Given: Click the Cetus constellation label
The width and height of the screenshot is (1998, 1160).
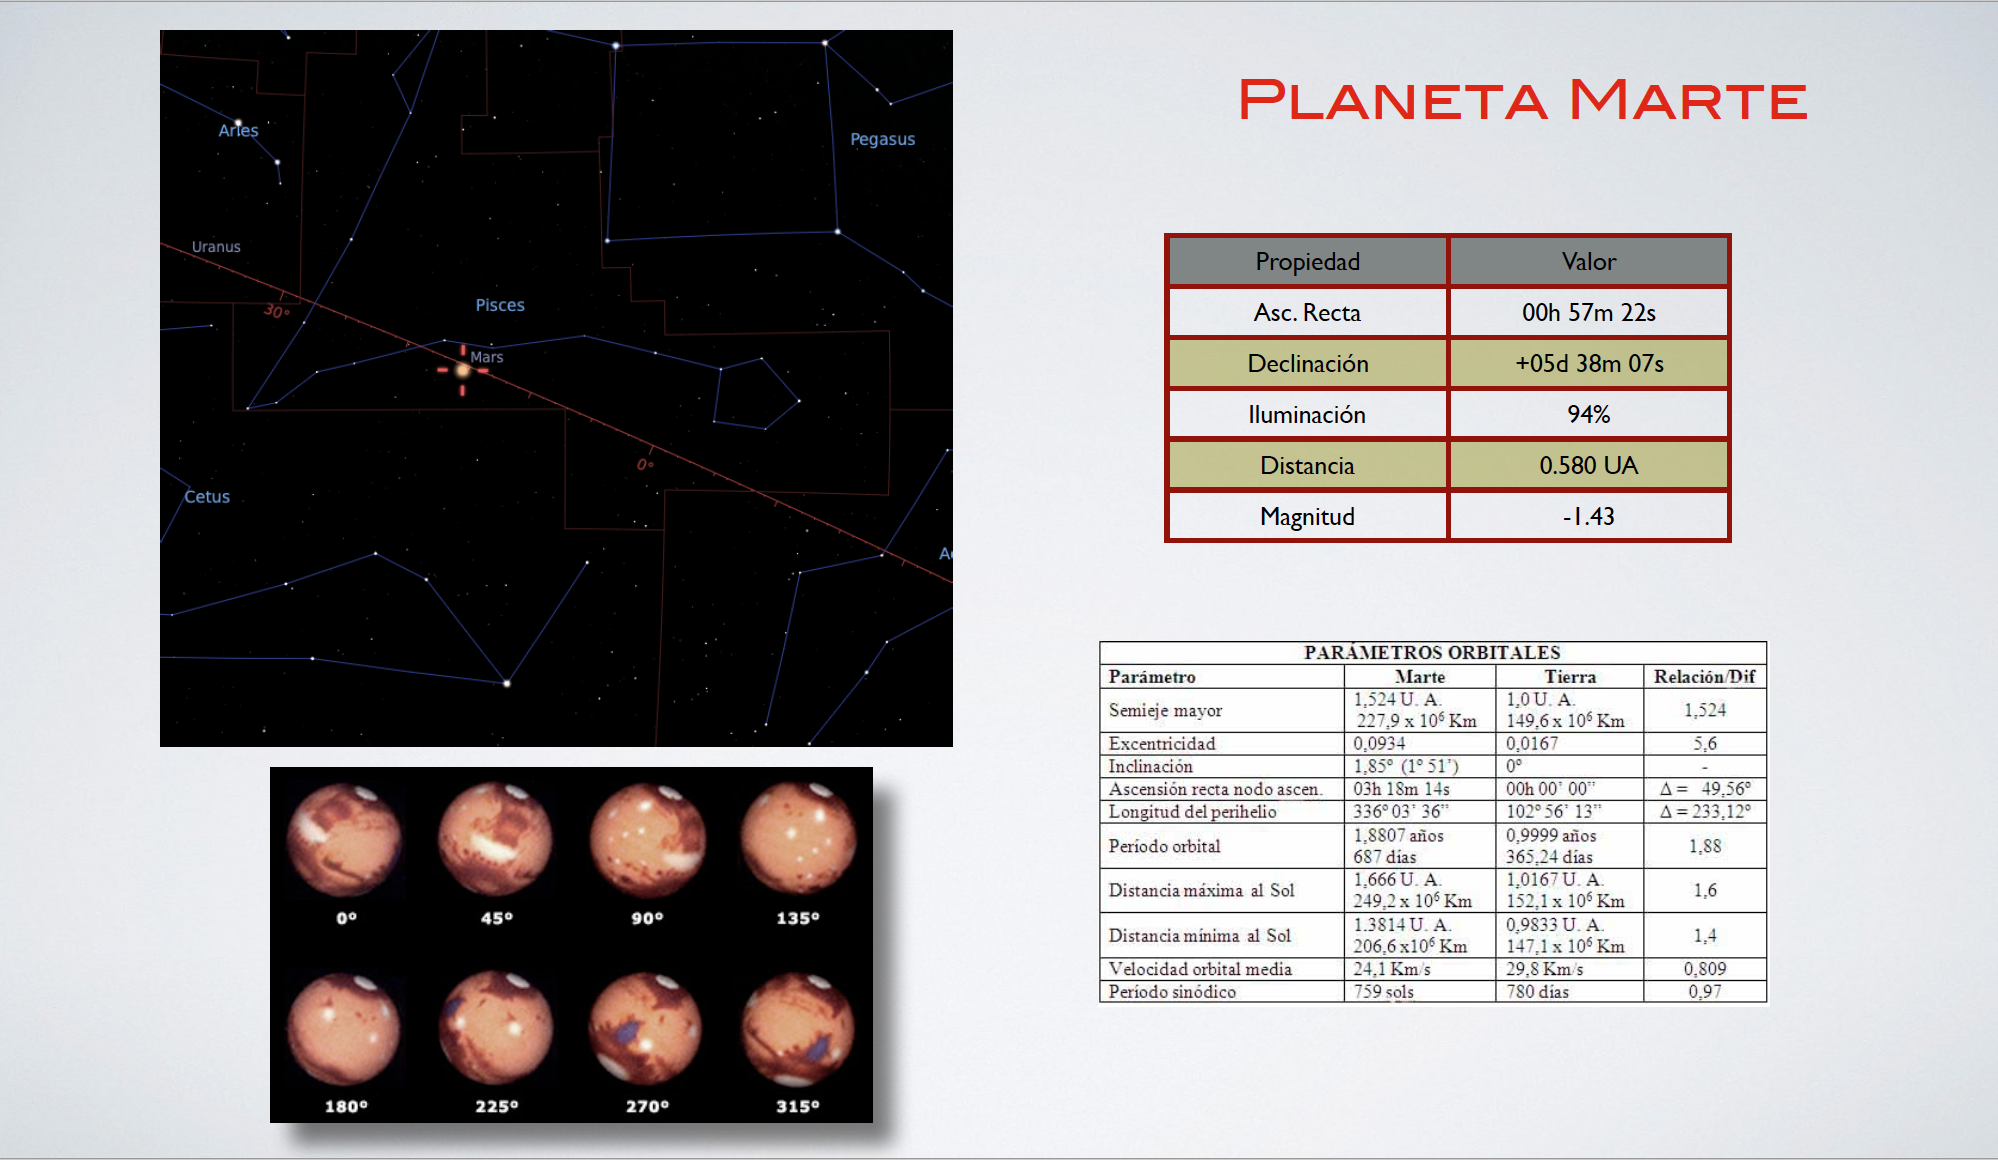Looking at the screenshot, I should (x=207, y=497).
